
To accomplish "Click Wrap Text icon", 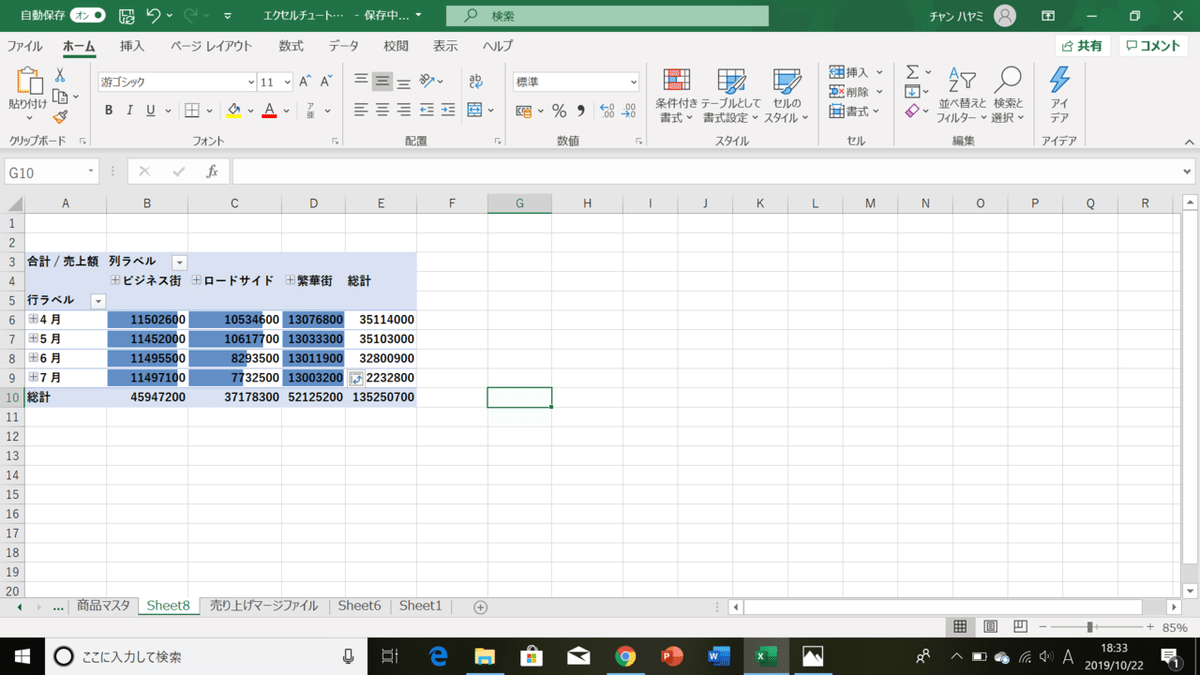I will (x=476, y=82).
